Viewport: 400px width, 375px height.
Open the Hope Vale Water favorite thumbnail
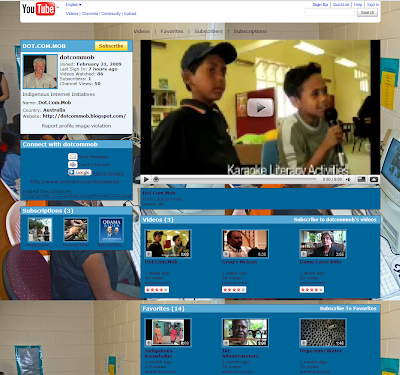click(323, 332)
